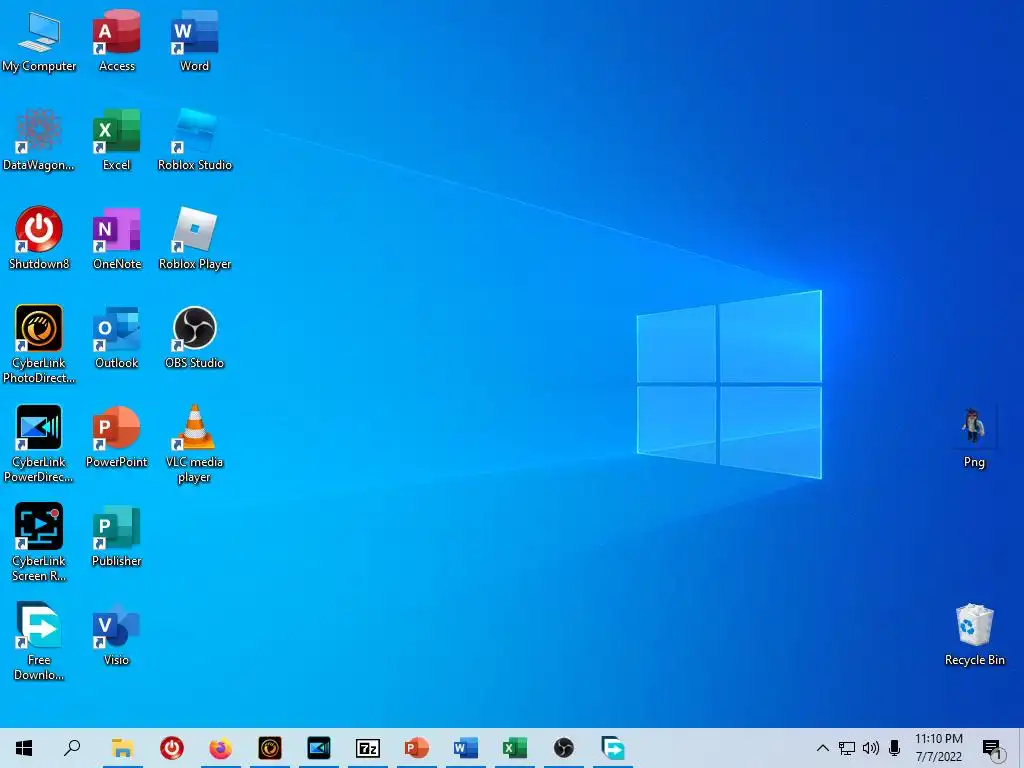Screen dimensions: 1024x768
Task: Select the VLC media player desktop shortcut
Action: coord(195,444)
